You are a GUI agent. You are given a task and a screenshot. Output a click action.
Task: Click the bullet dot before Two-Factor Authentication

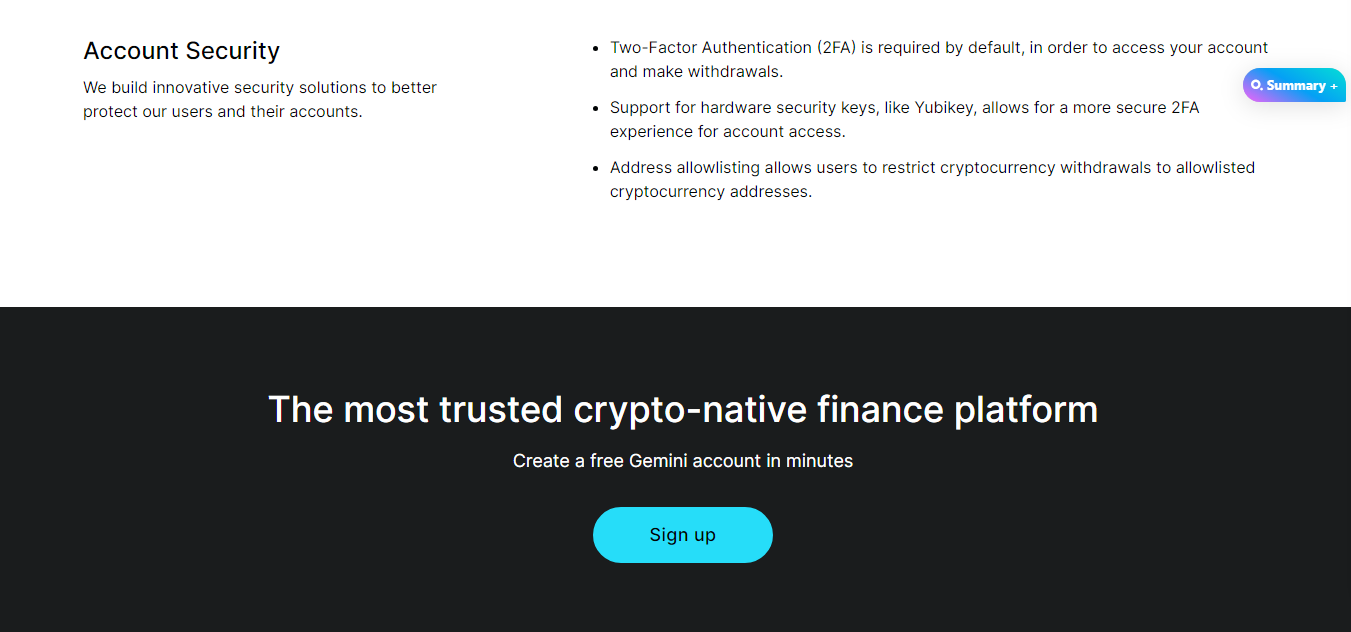click(x=596, y=48)
